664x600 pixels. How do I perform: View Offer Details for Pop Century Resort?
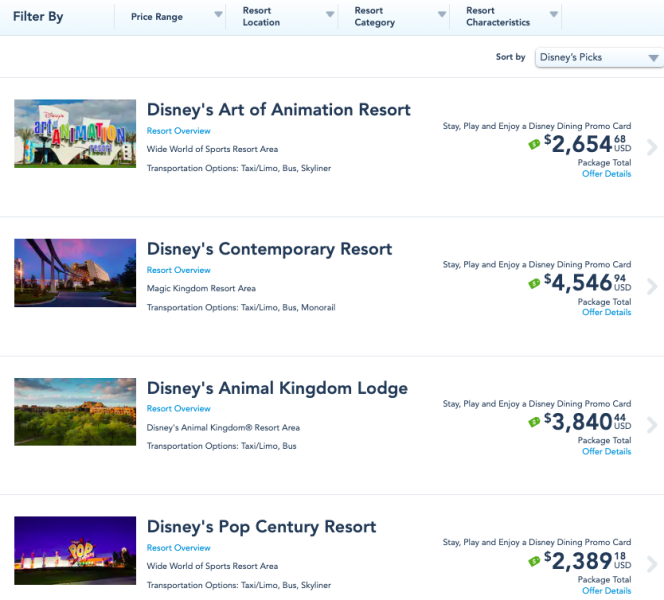pyautogui.click(x=606, y=591)
